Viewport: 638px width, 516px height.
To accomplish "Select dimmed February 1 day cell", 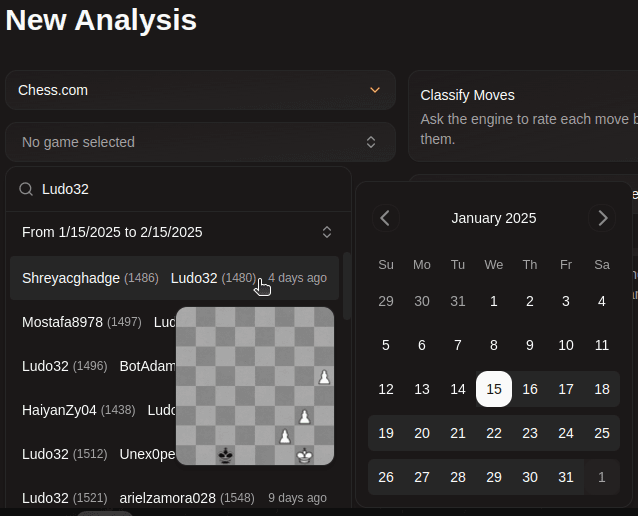I will coord(602,477).
